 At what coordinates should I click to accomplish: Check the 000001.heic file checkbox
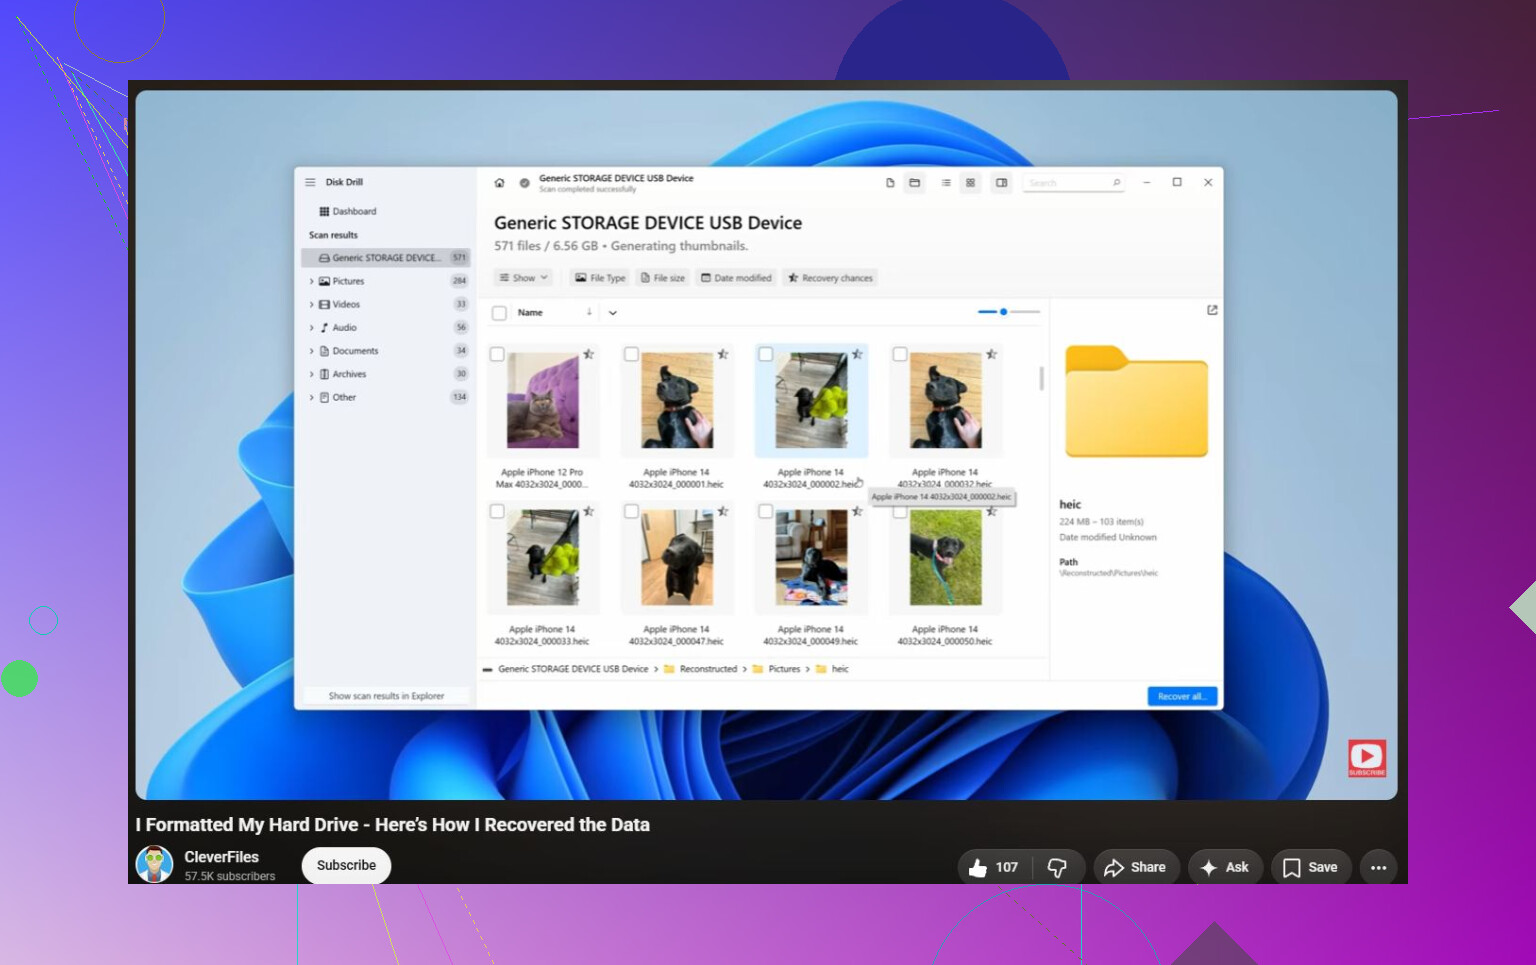631,354
